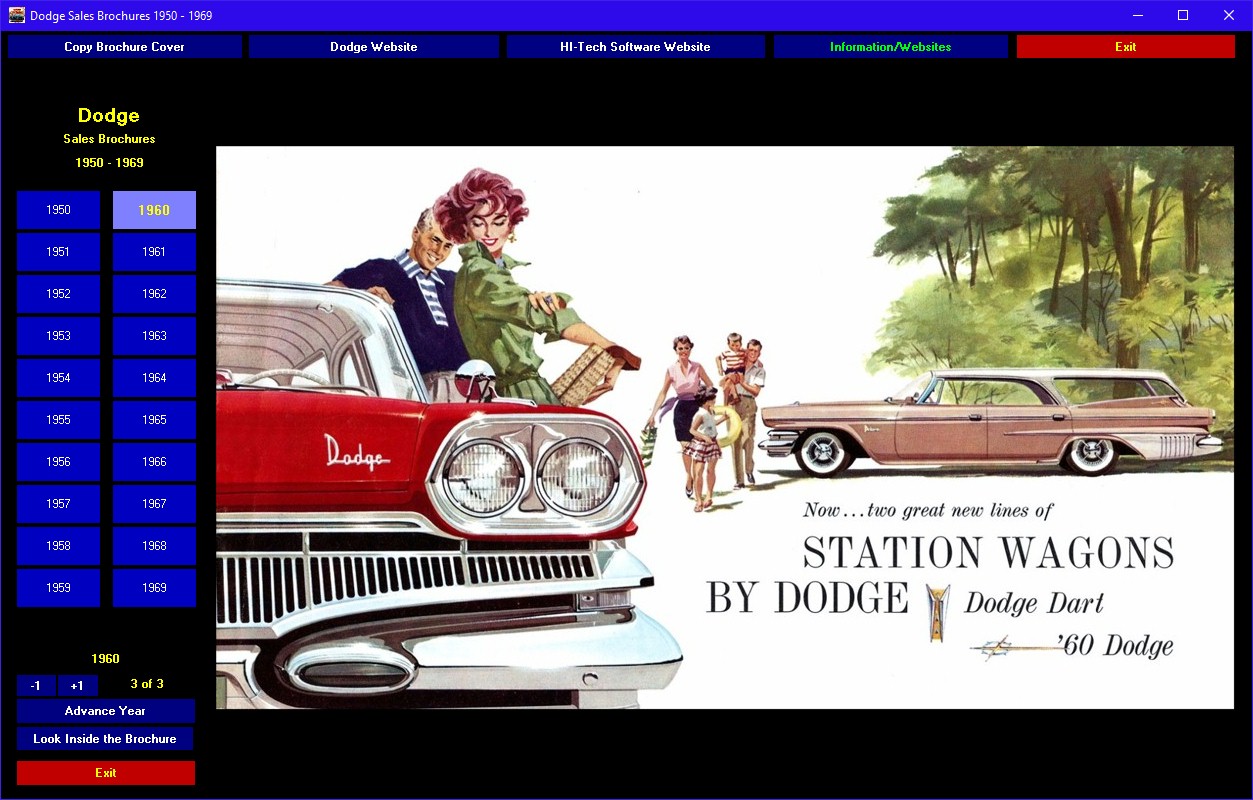Go to the 1962 brochures

coord(154,294)
